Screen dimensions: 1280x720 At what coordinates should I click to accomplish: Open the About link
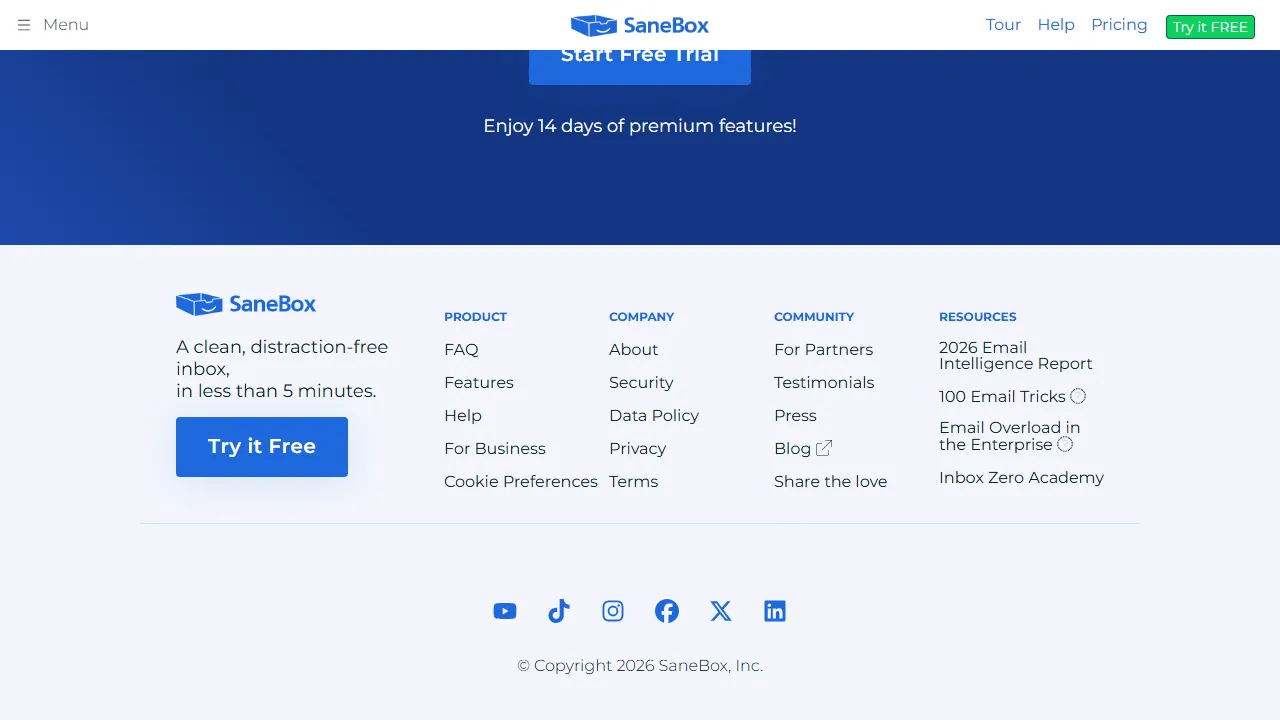pos(634,349)
